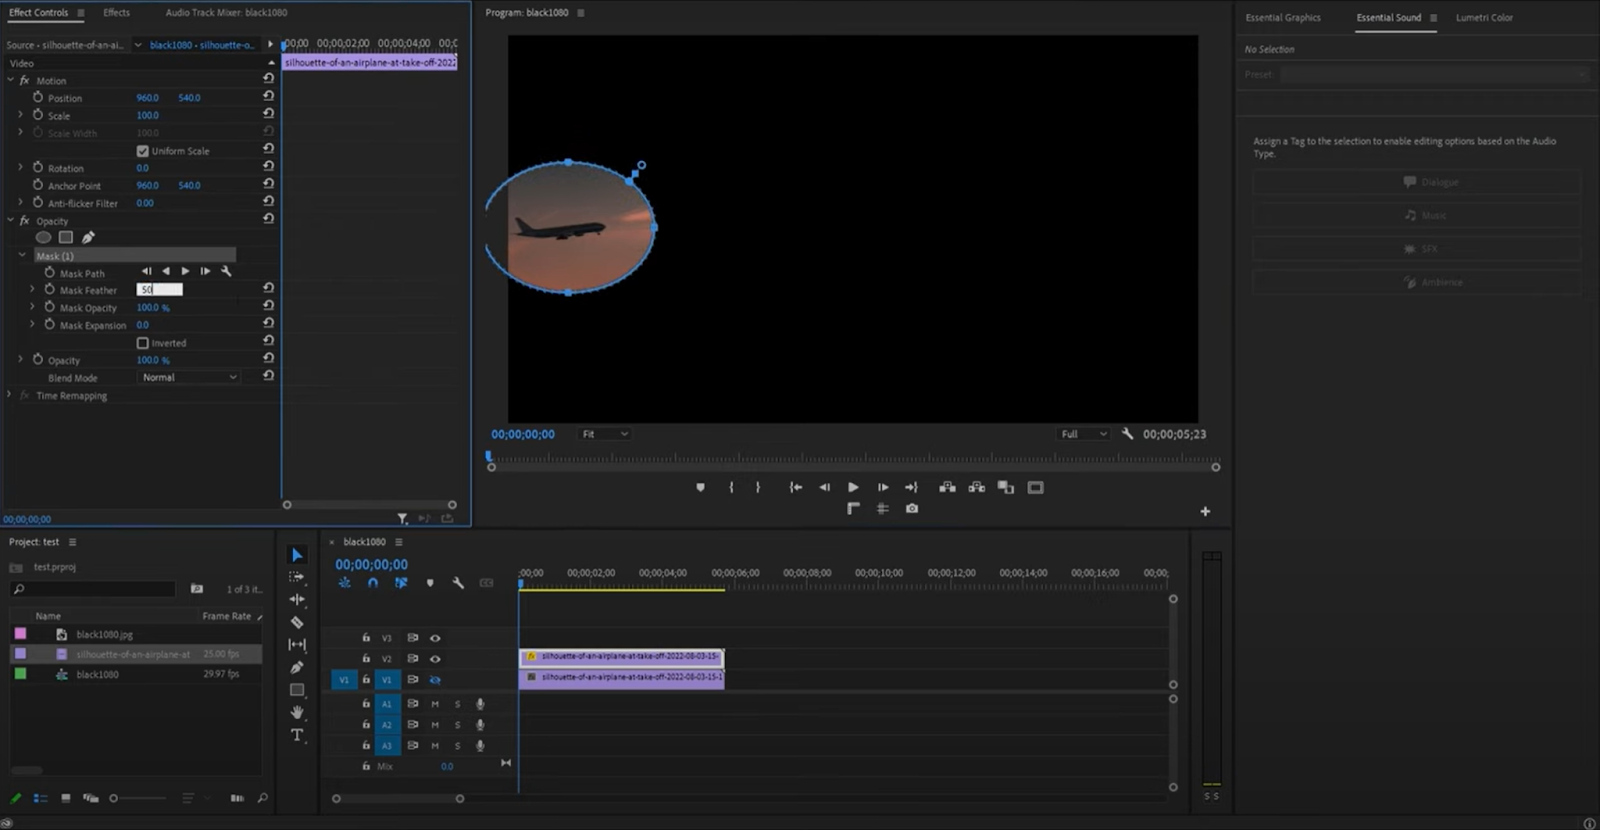This screenshot has width=1600, height=830.
Task: Open the Full playback resolution dropdown
Action: pos(1084,434)
